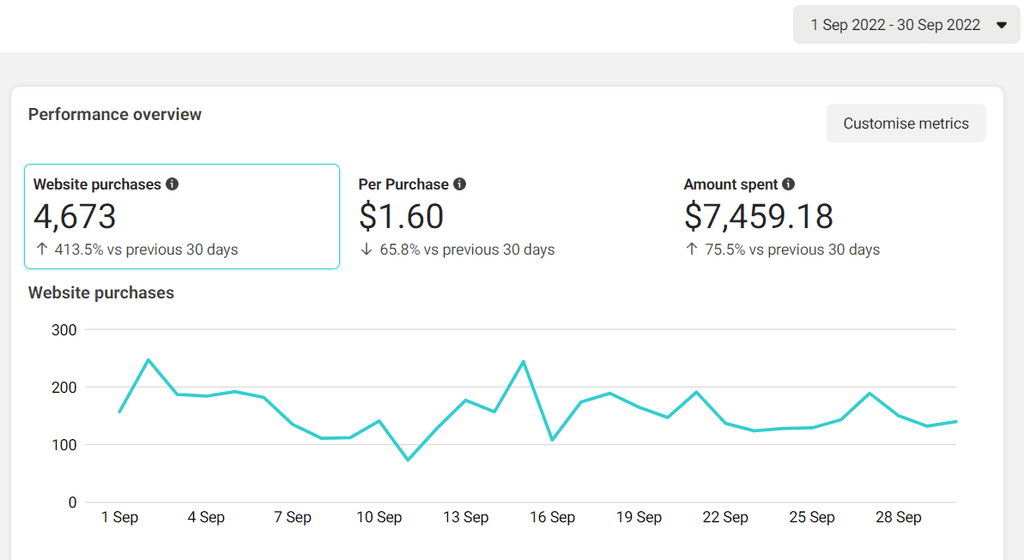This screenshot has width=1024, height=560.
Task: Click the chart peak near 15 Sep
Action: tap(523, 362)
